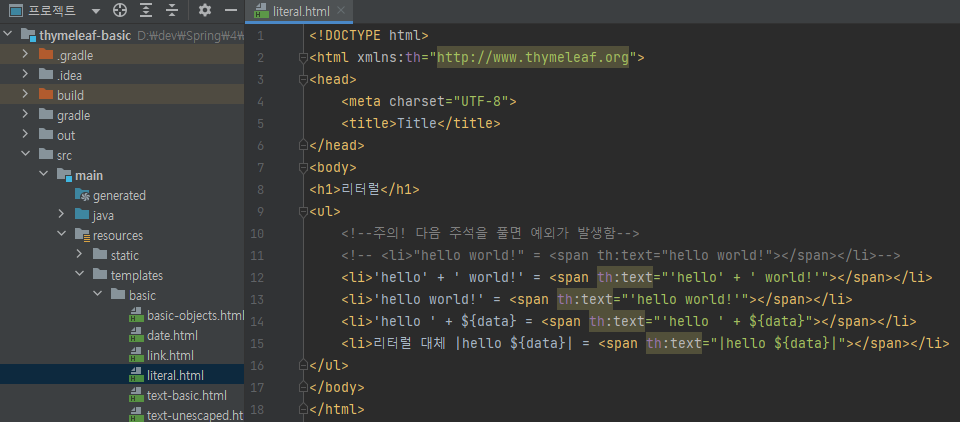Screen dimensions: 960x422
Task: Click th:text attribute on line 13
Action: pos(585,300)
